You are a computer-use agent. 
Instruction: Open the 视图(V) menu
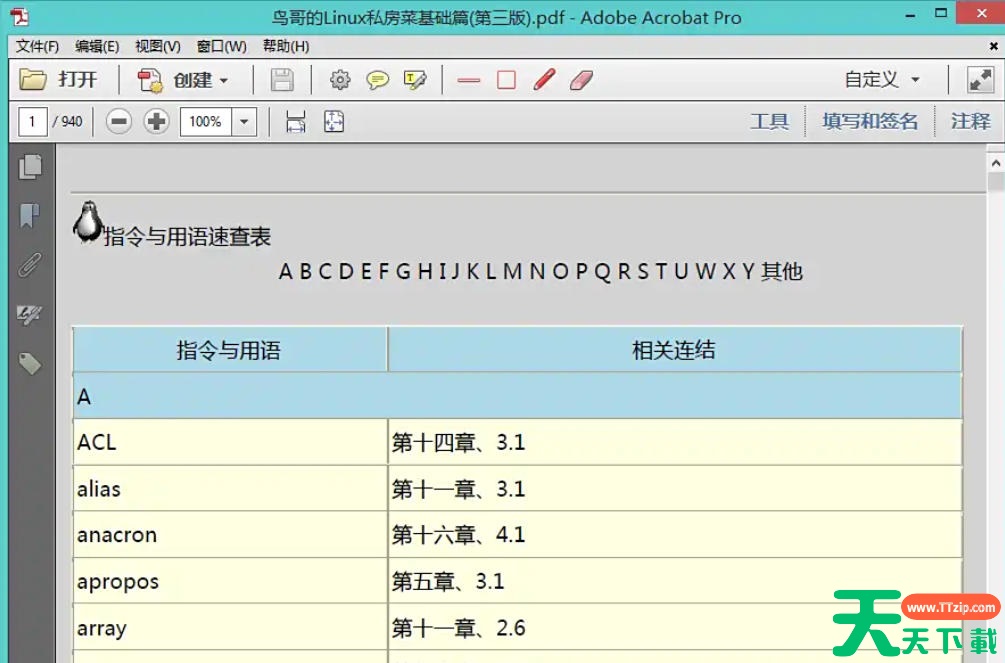(x=157, y=46)
